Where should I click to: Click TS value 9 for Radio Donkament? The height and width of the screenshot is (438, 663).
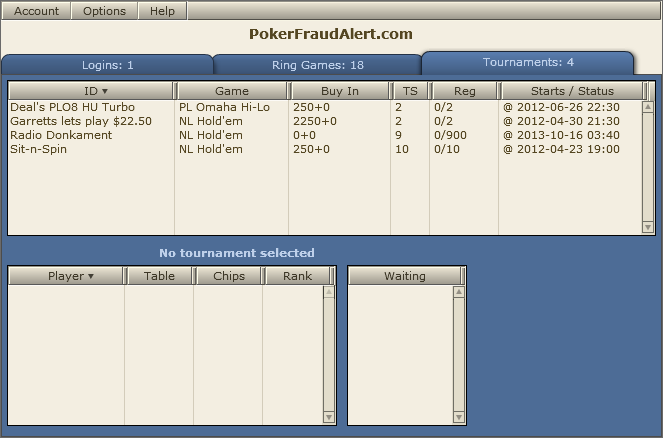398,135
